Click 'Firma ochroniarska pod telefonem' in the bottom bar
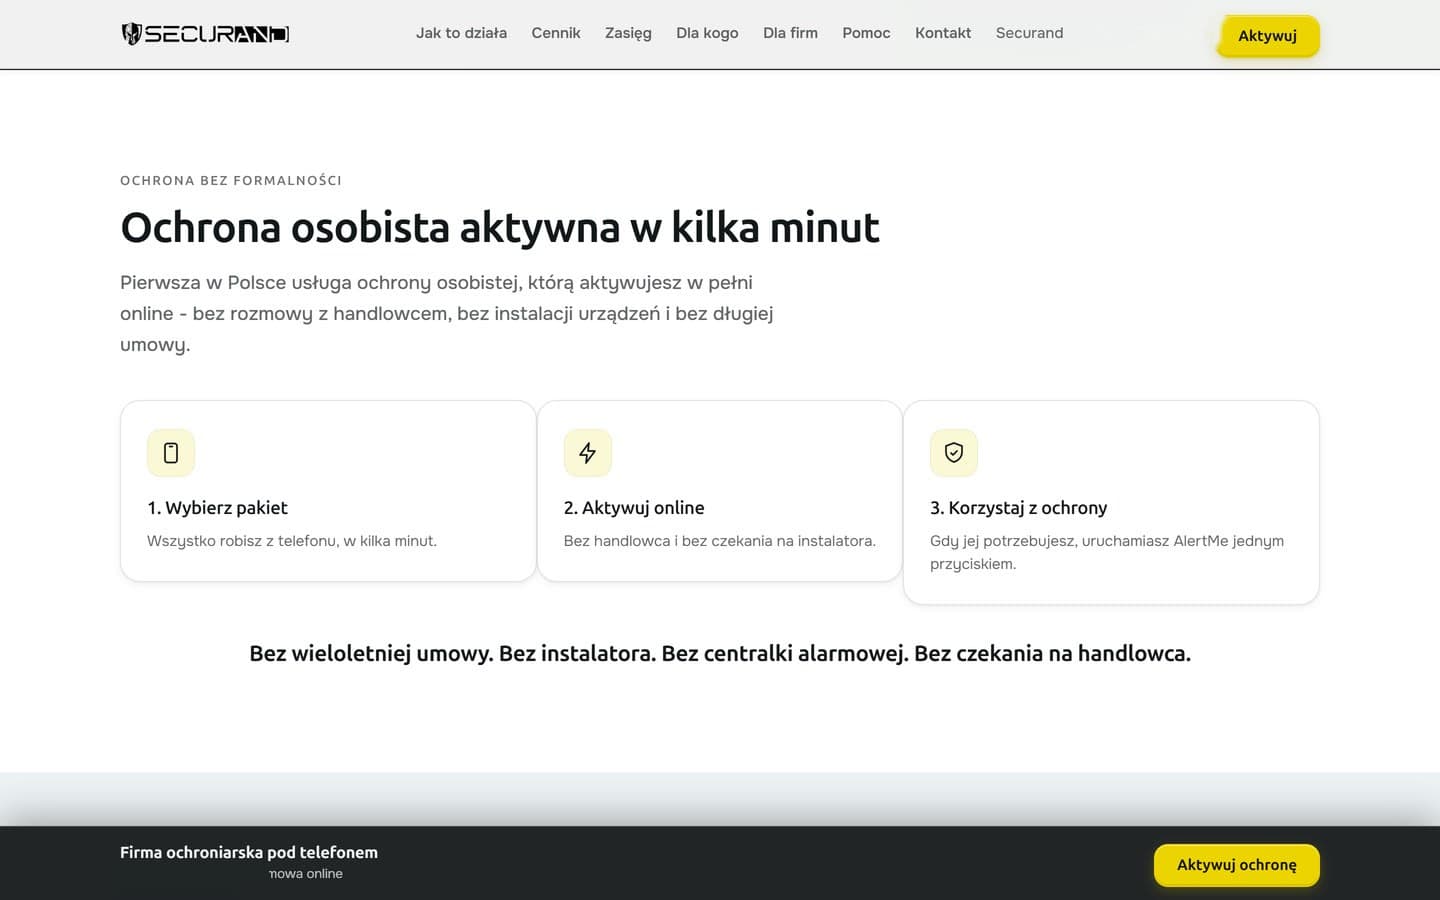 tap(249, 853)
